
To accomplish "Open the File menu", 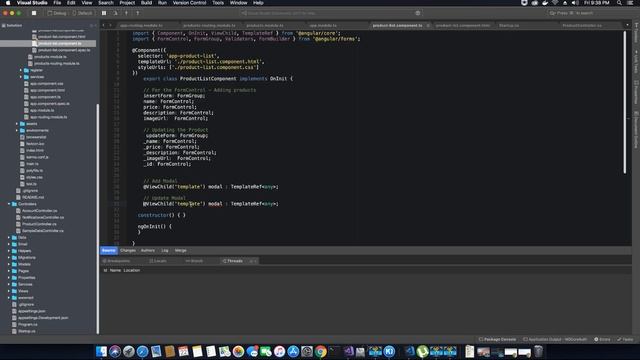I will (x=57, y=3).
